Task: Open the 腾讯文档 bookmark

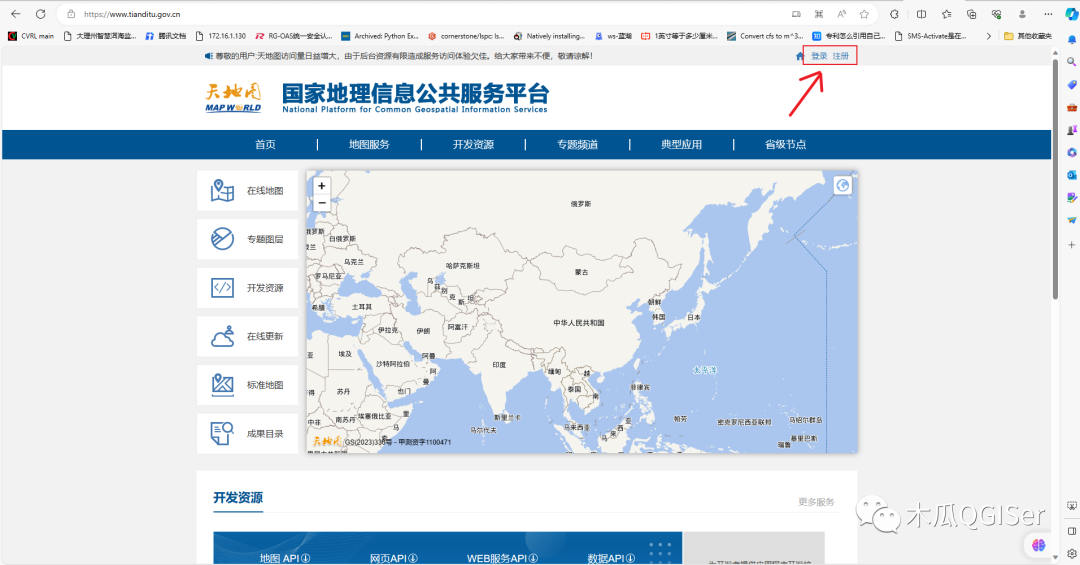Action: click(165, 36)
